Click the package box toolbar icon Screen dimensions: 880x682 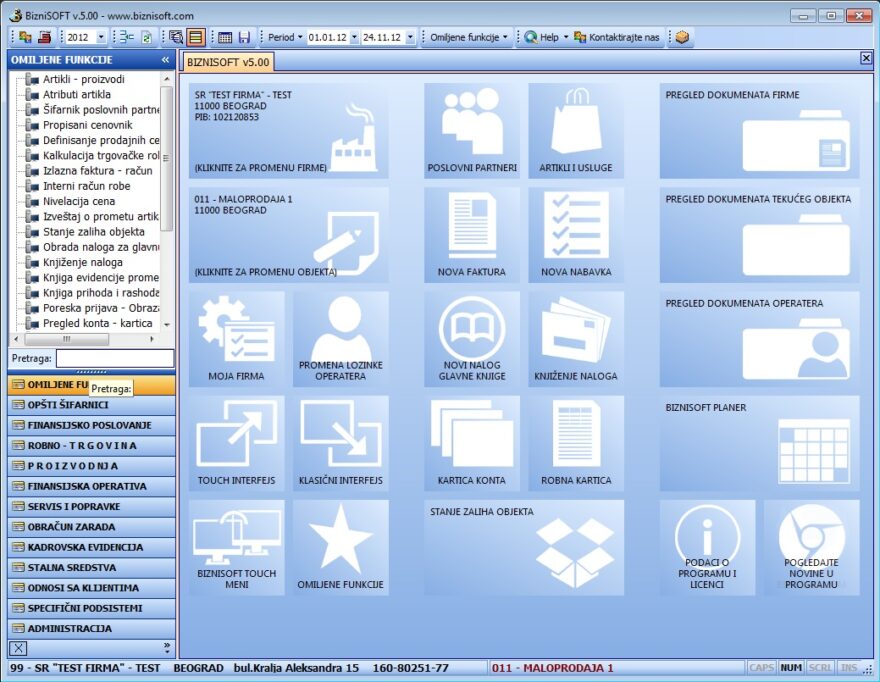(x=682, y=37)
